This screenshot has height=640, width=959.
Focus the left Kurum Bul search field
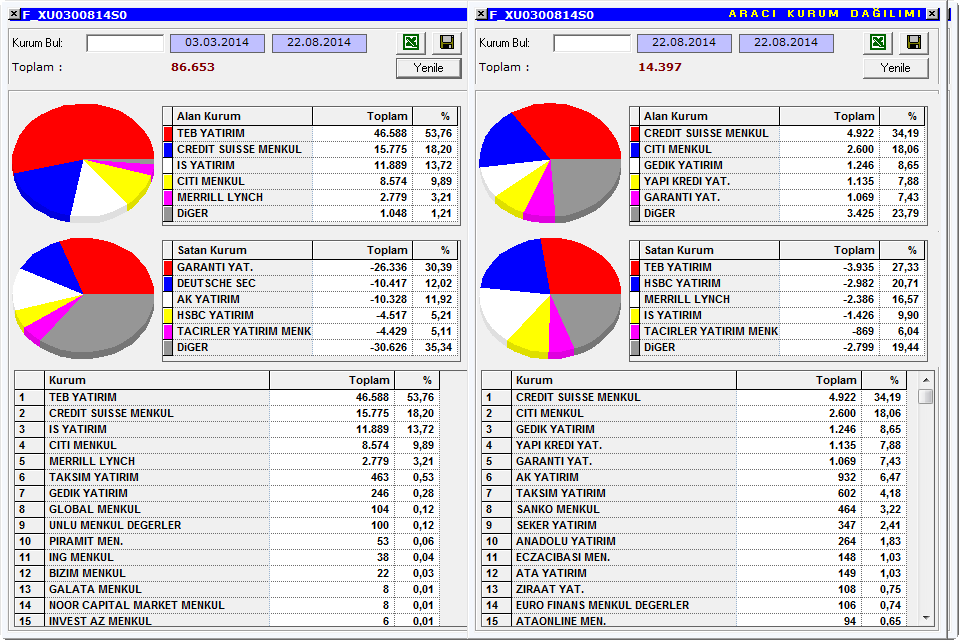(x=125, y=43)
